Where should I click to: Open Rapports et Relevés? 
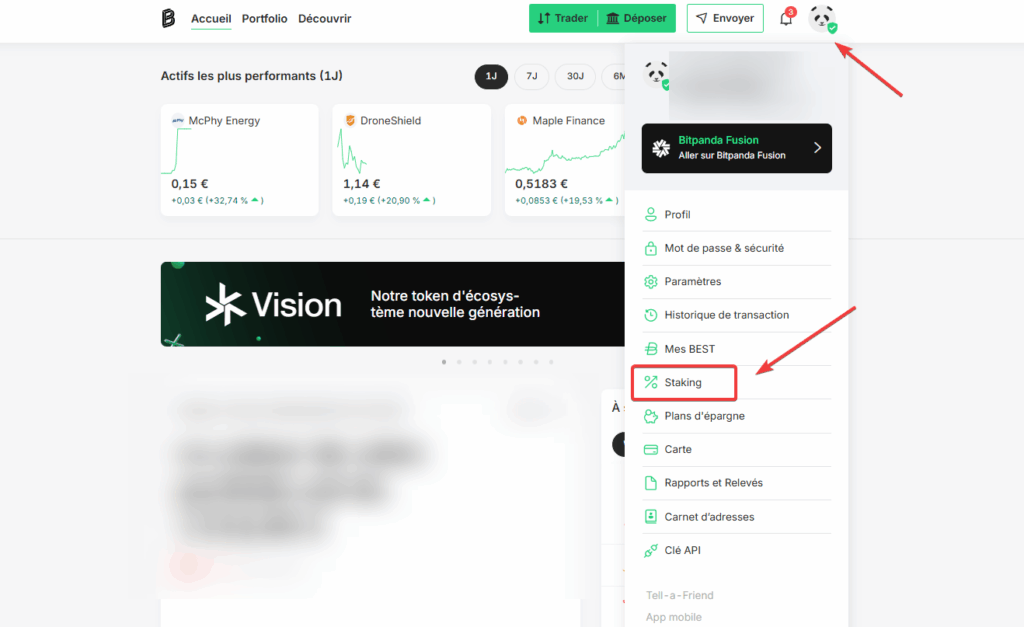(x=737, y=483)
